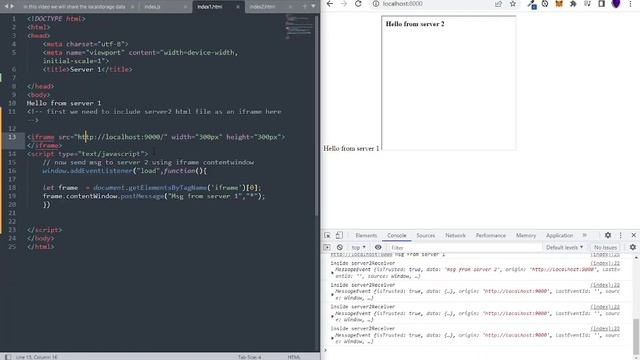Image resolution: width=640 pixels, height=360 pixels.
Task: Open the extensions puzzle icon
Action: [573, 4]
